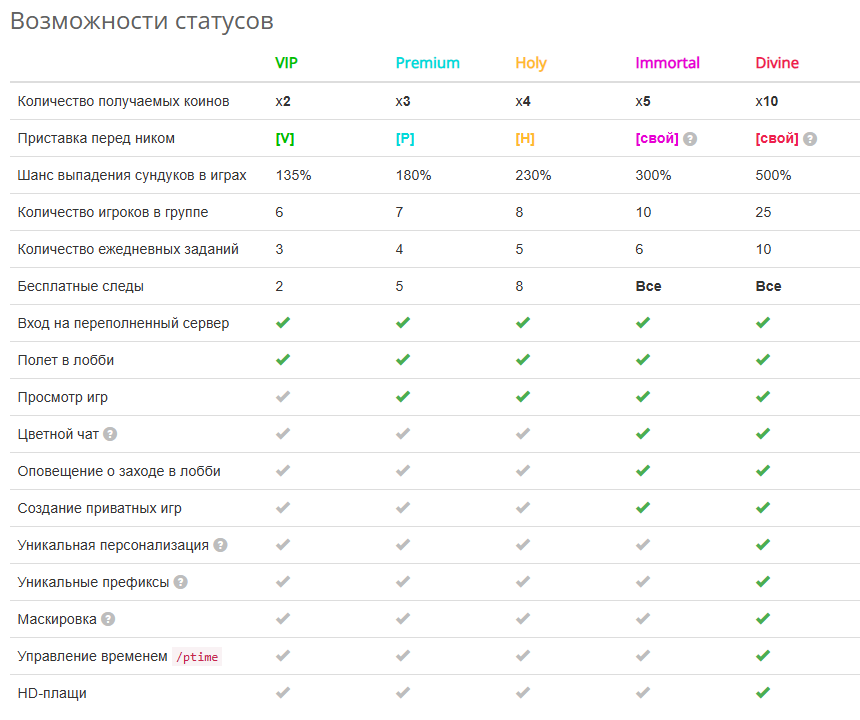Click the cyan [P] prefix tag
This screenshot has height=720, width=860.
point(405,139)
